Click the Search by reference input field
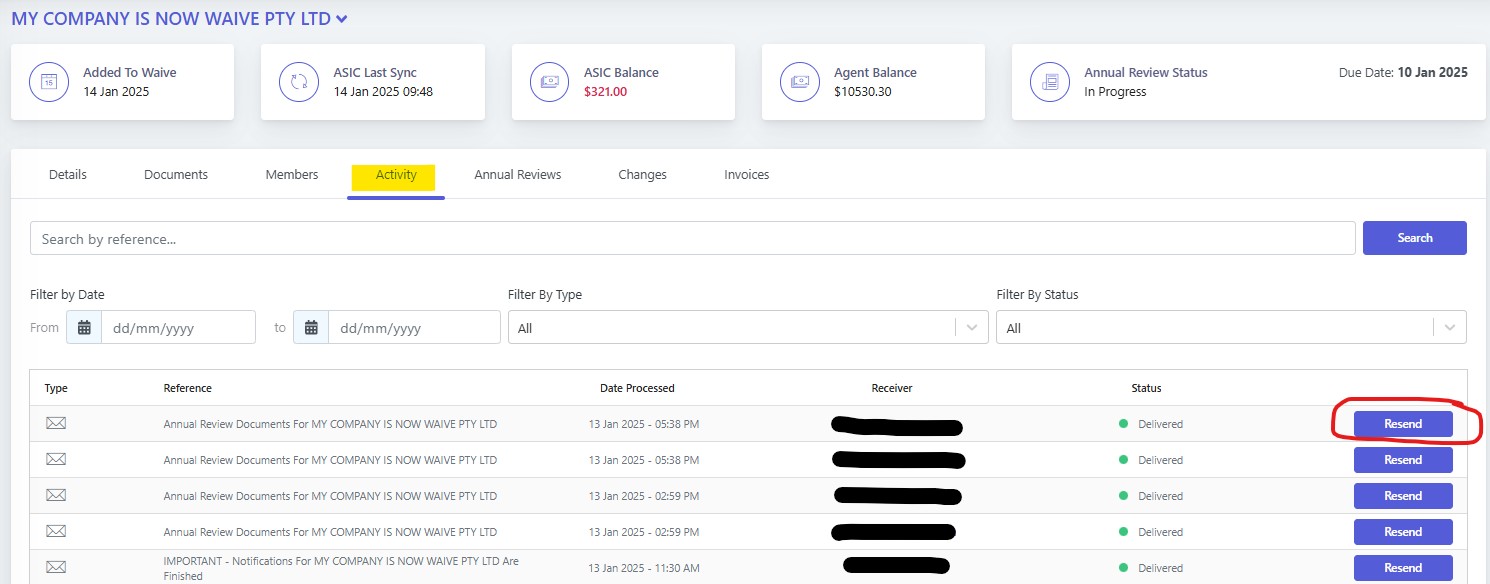 coord(692,239)
